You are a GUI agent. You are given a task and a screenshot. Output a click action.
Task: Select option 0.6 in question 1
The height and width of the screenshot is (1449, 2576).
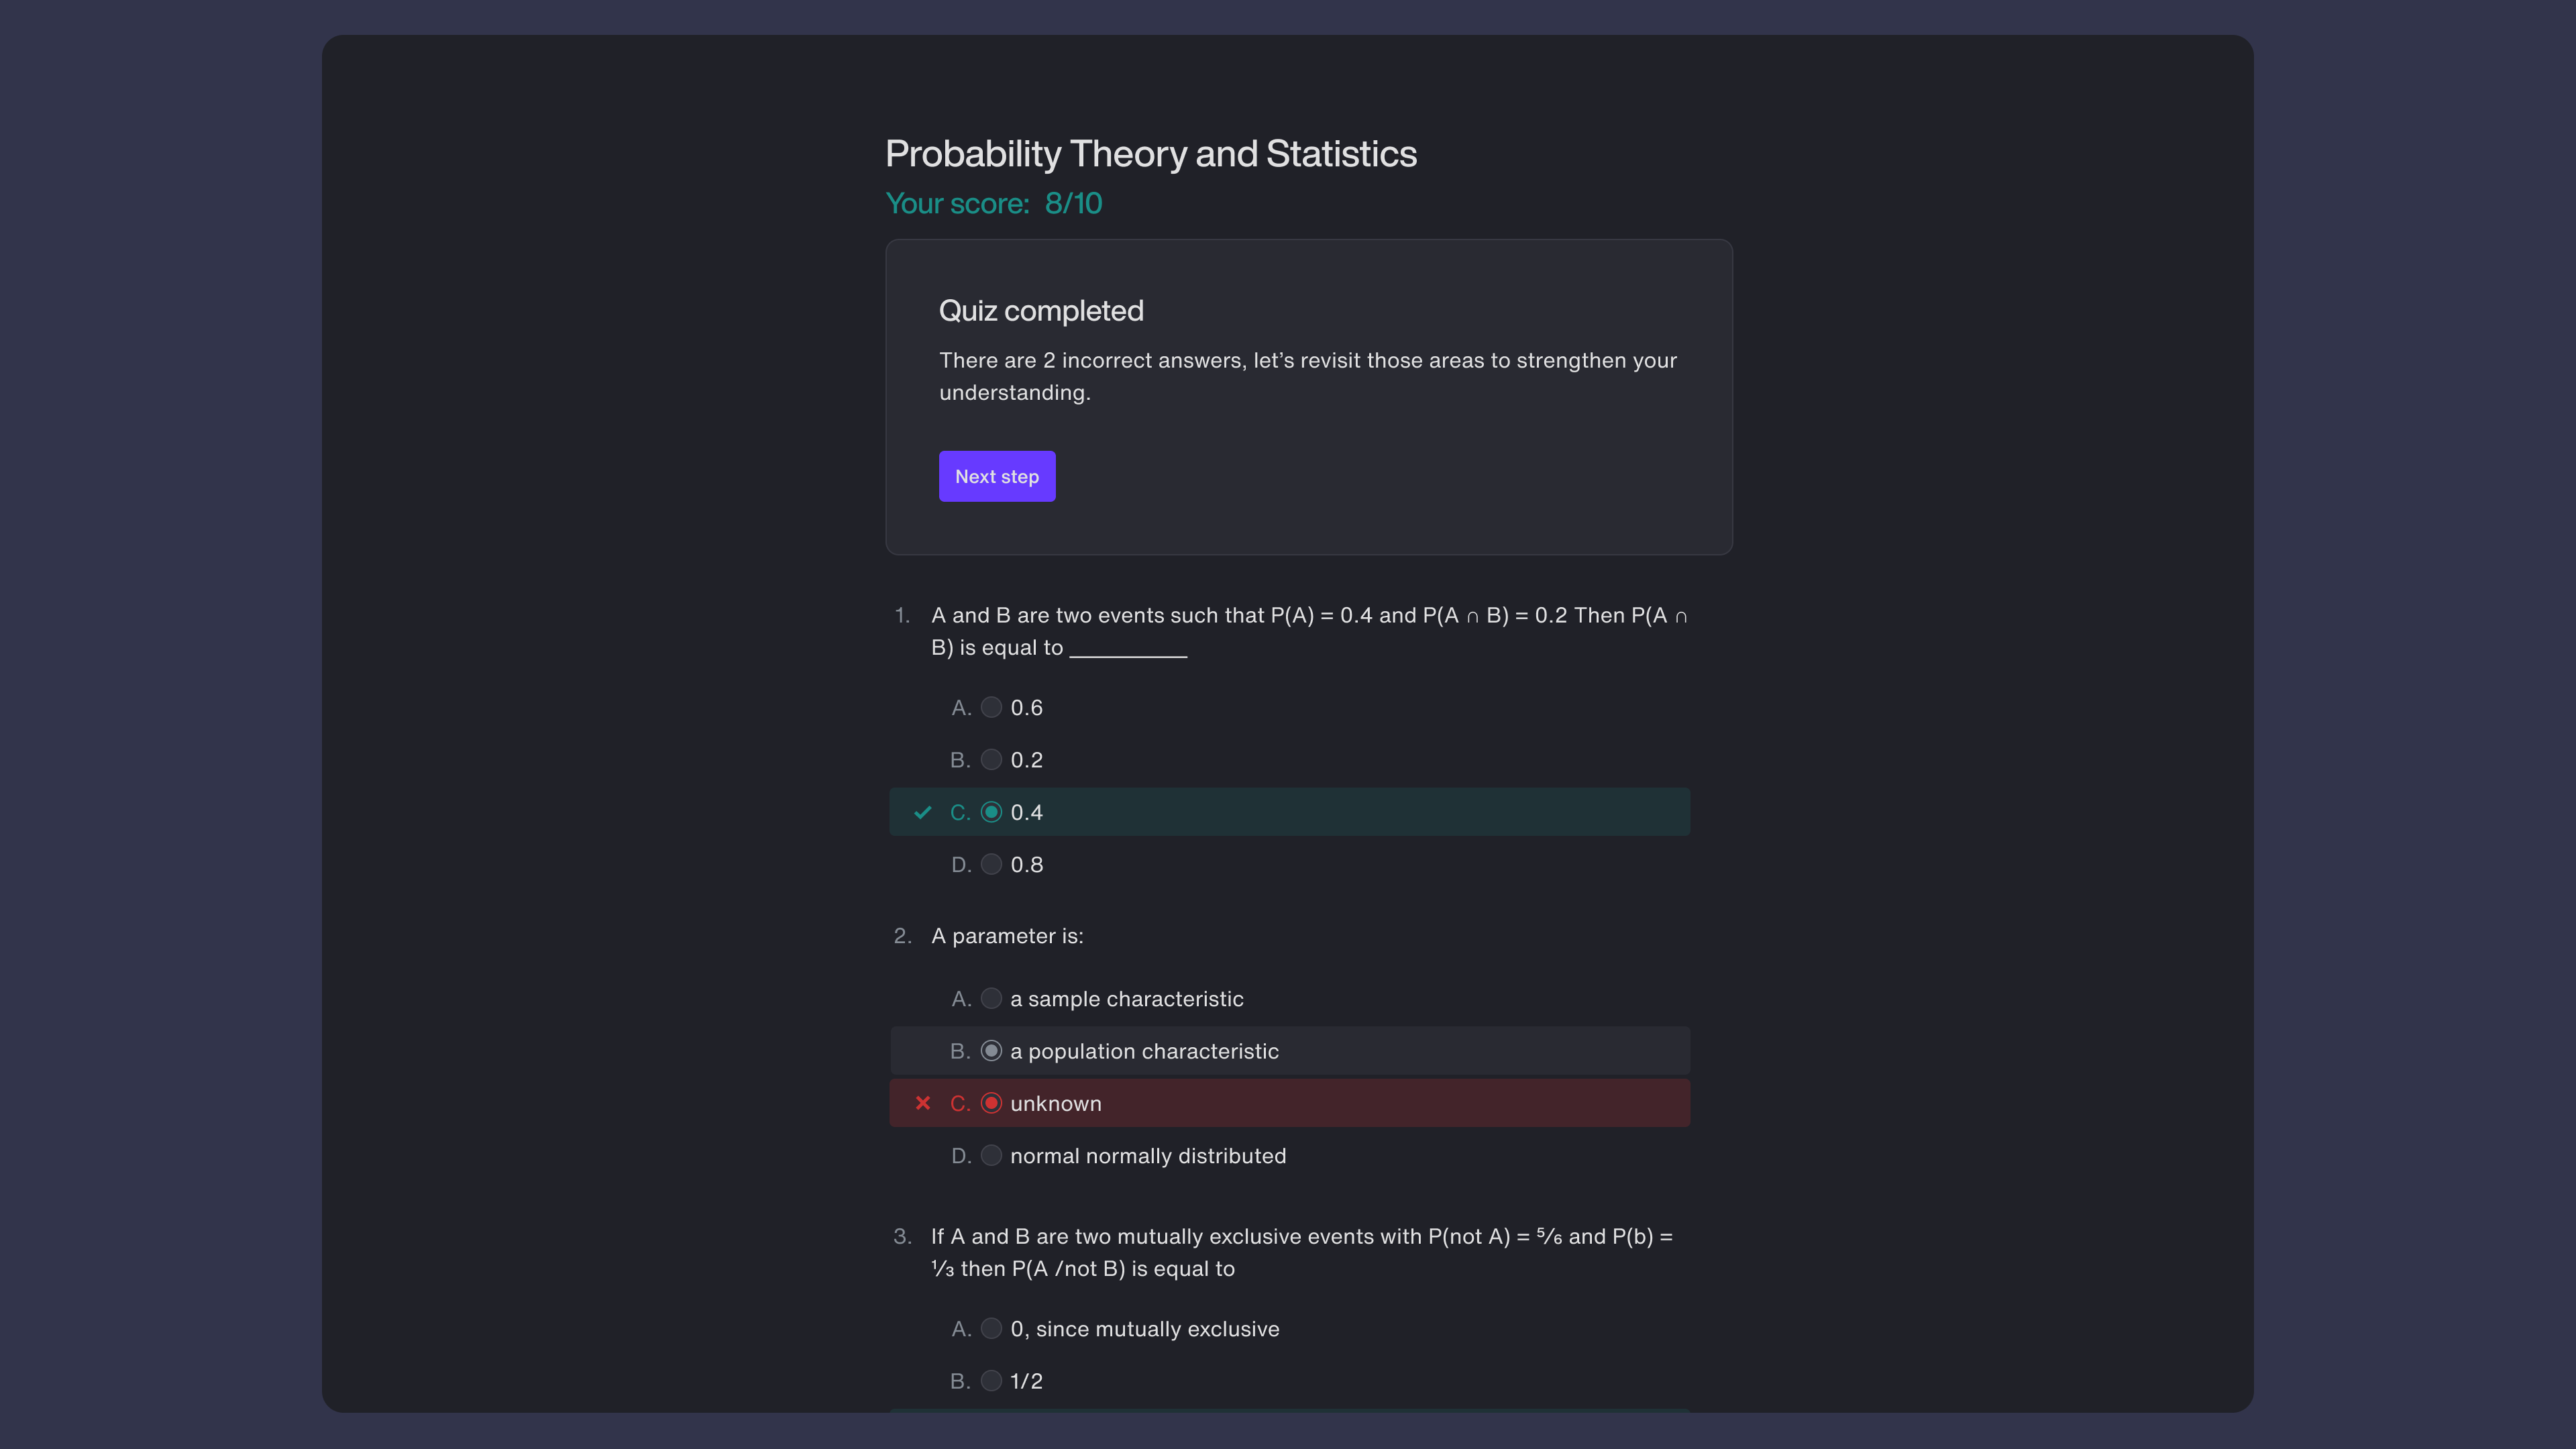click(991, 708)
